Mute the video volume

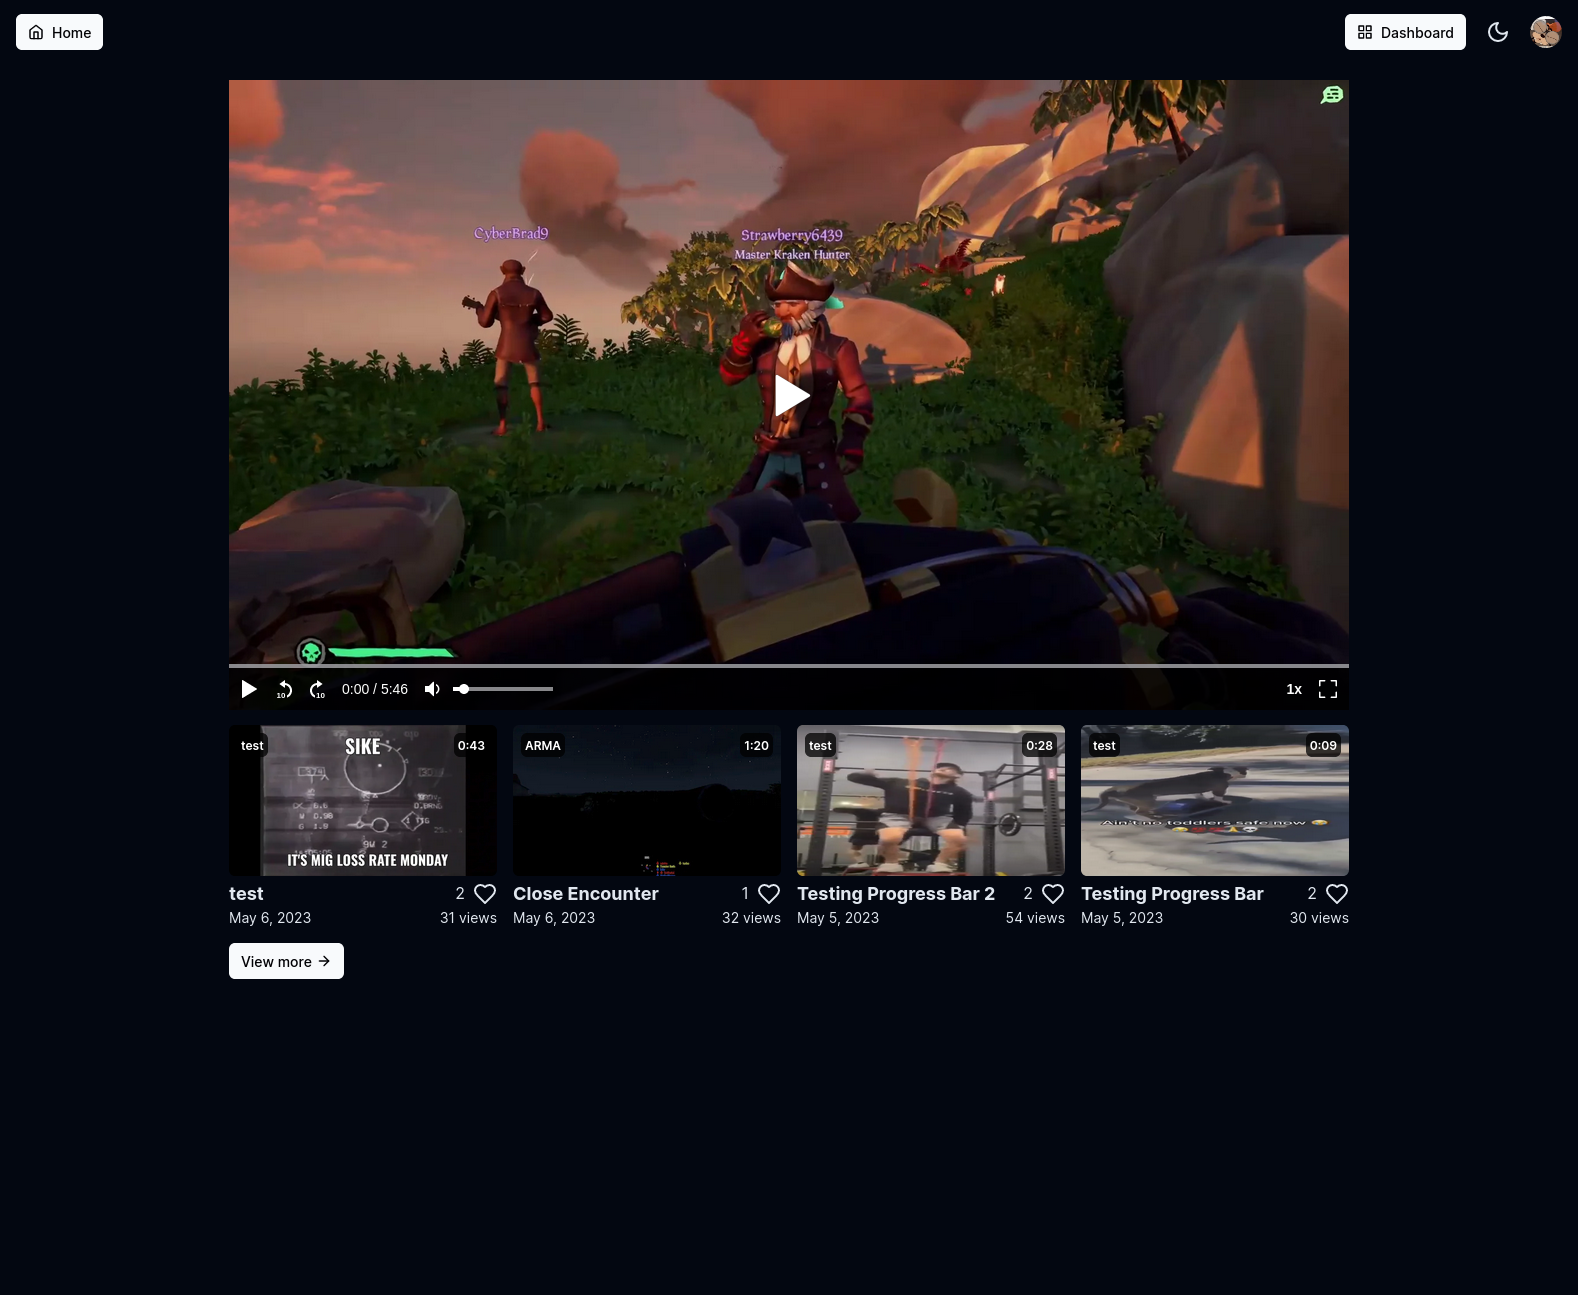tap(432, 689)
